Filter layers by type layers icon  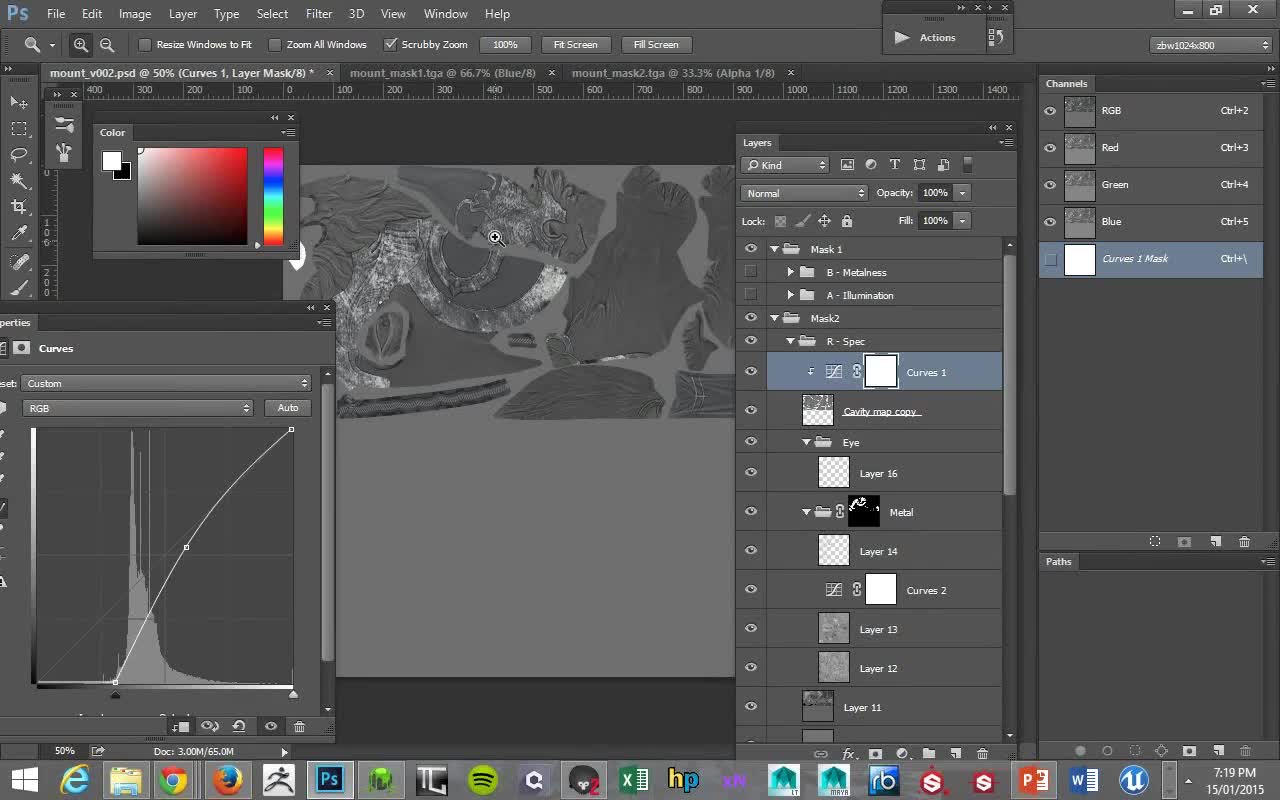(x=895, y=165)
